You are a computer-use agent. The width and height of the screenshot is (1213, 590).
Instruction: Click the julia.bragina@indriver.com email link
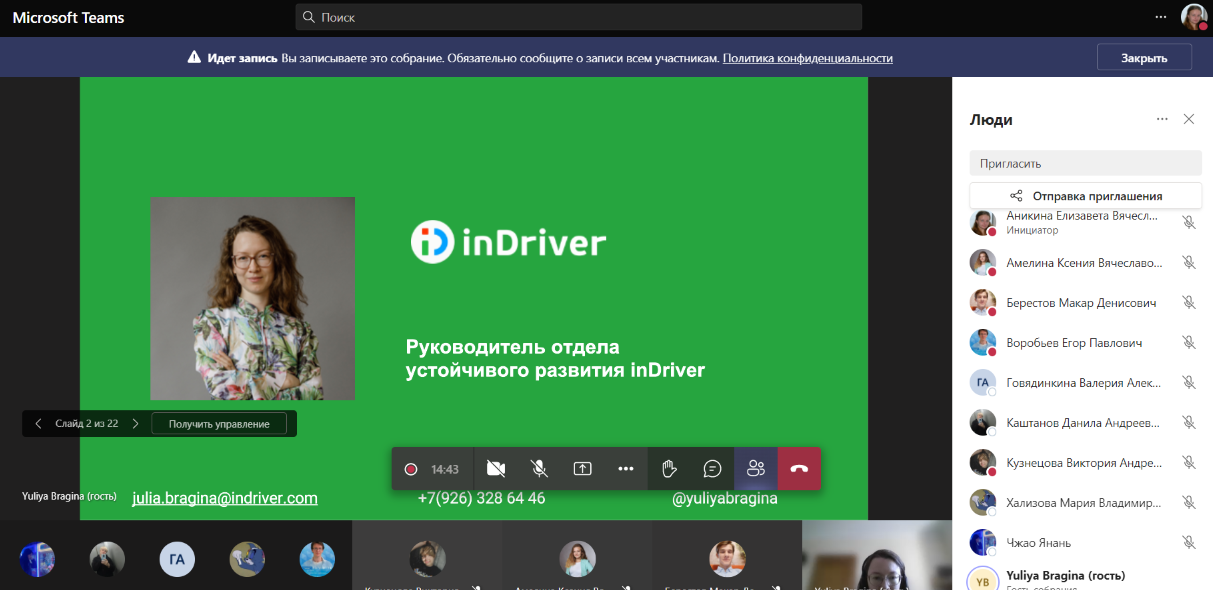click(x=225, y=498)
